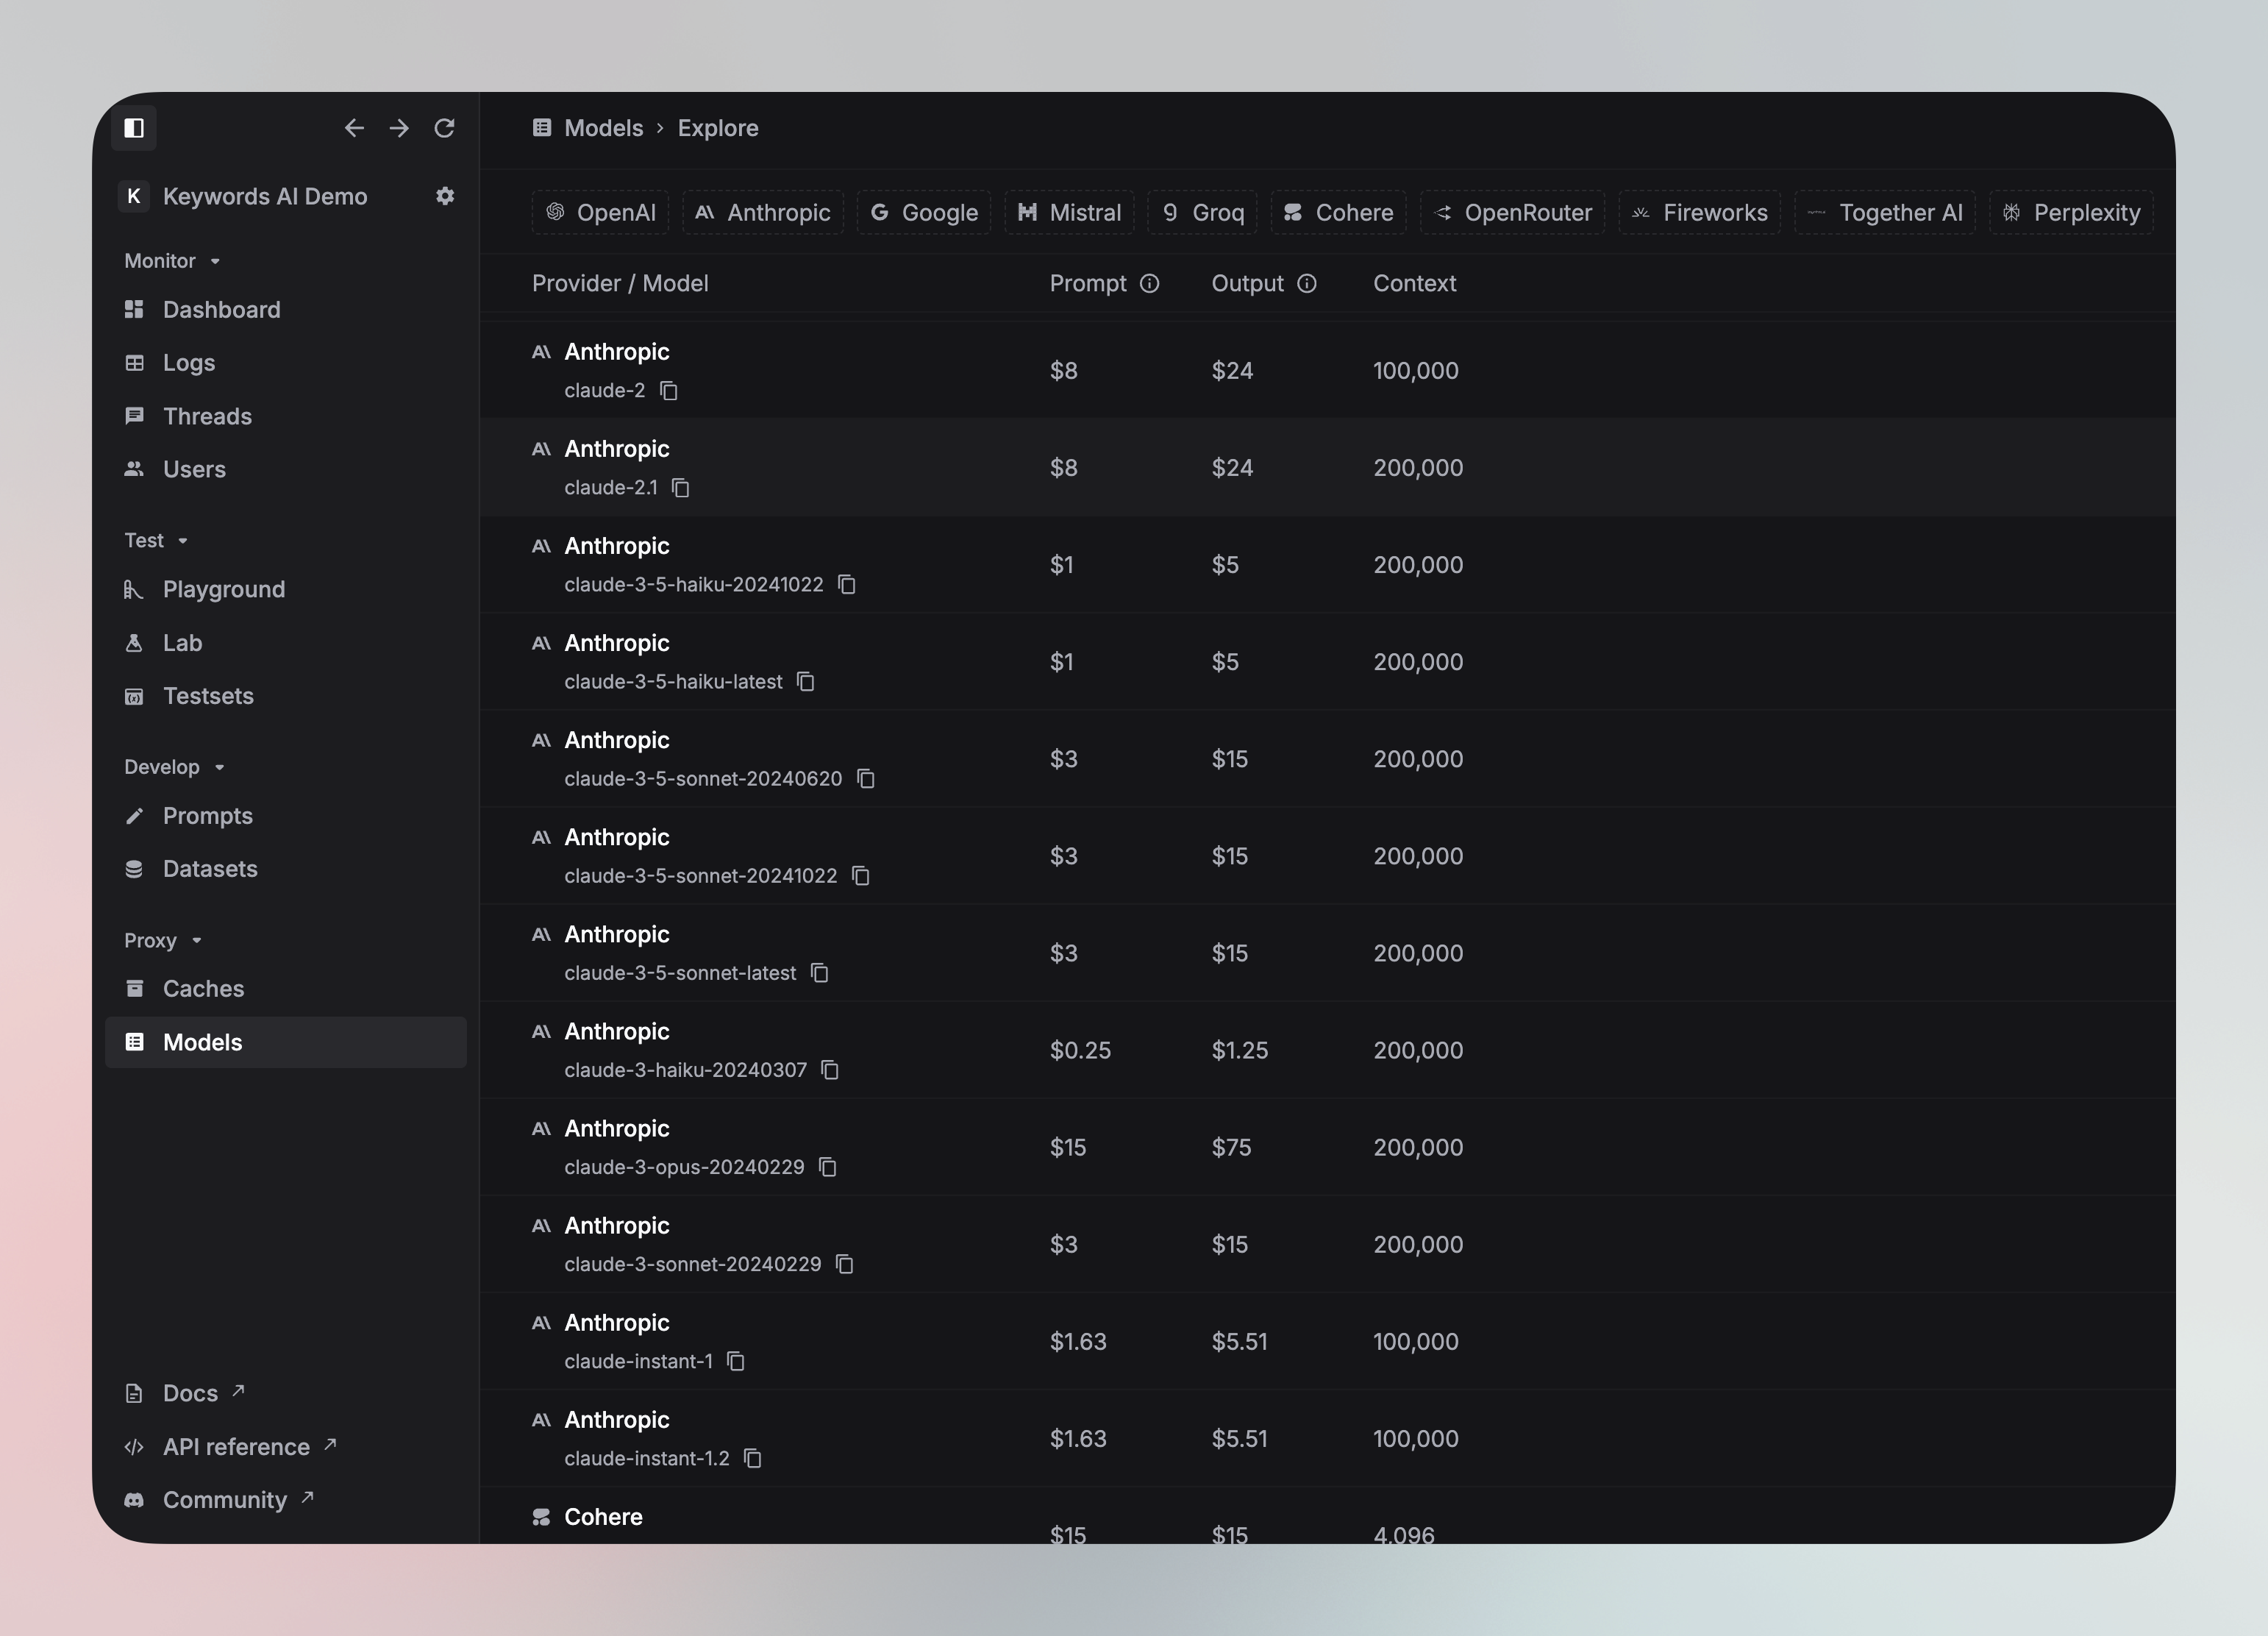Collapse the Develop section

click(x=174, y=767)
